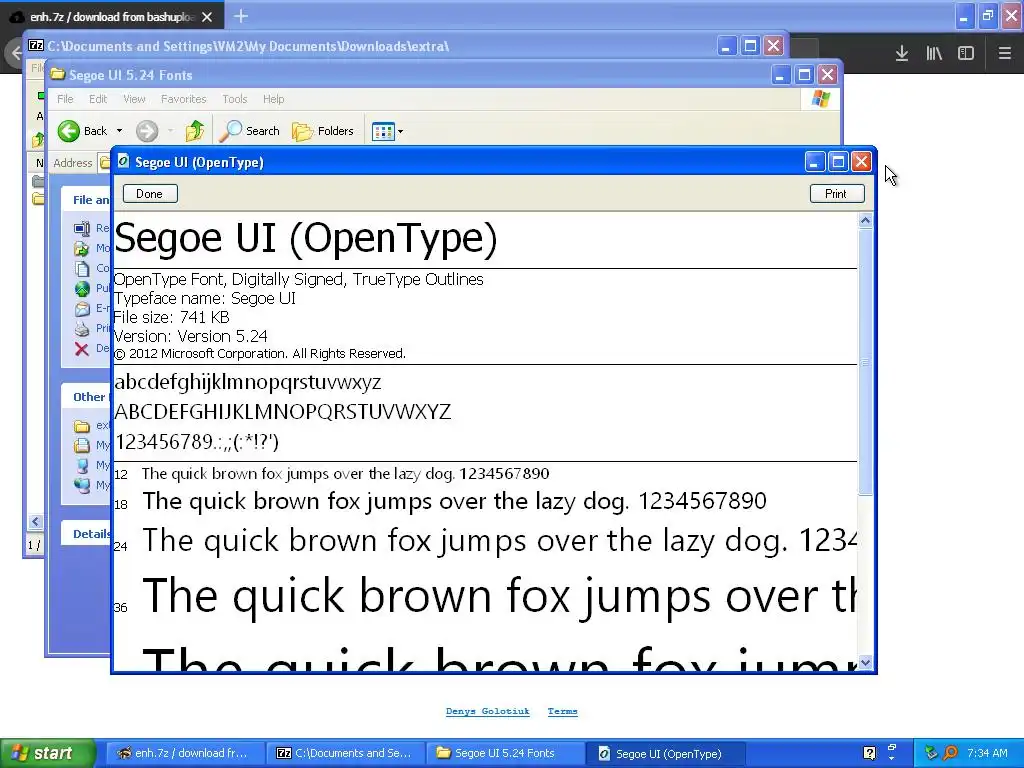Screen dimensions: 1024x768
Task: Open Edit menu in Segoe UI Fonts window
Action: point(98,99)
